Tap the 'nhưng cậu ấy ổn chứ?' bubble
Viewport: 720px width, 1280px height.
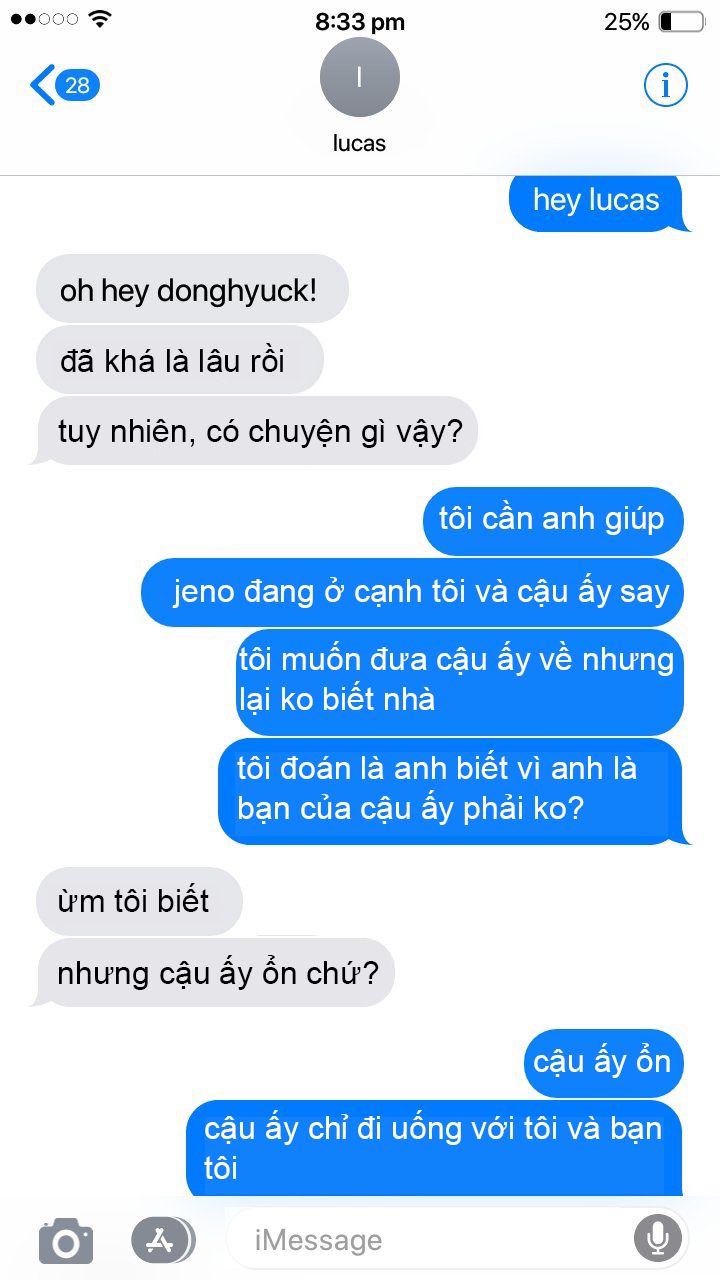(215, 972)
